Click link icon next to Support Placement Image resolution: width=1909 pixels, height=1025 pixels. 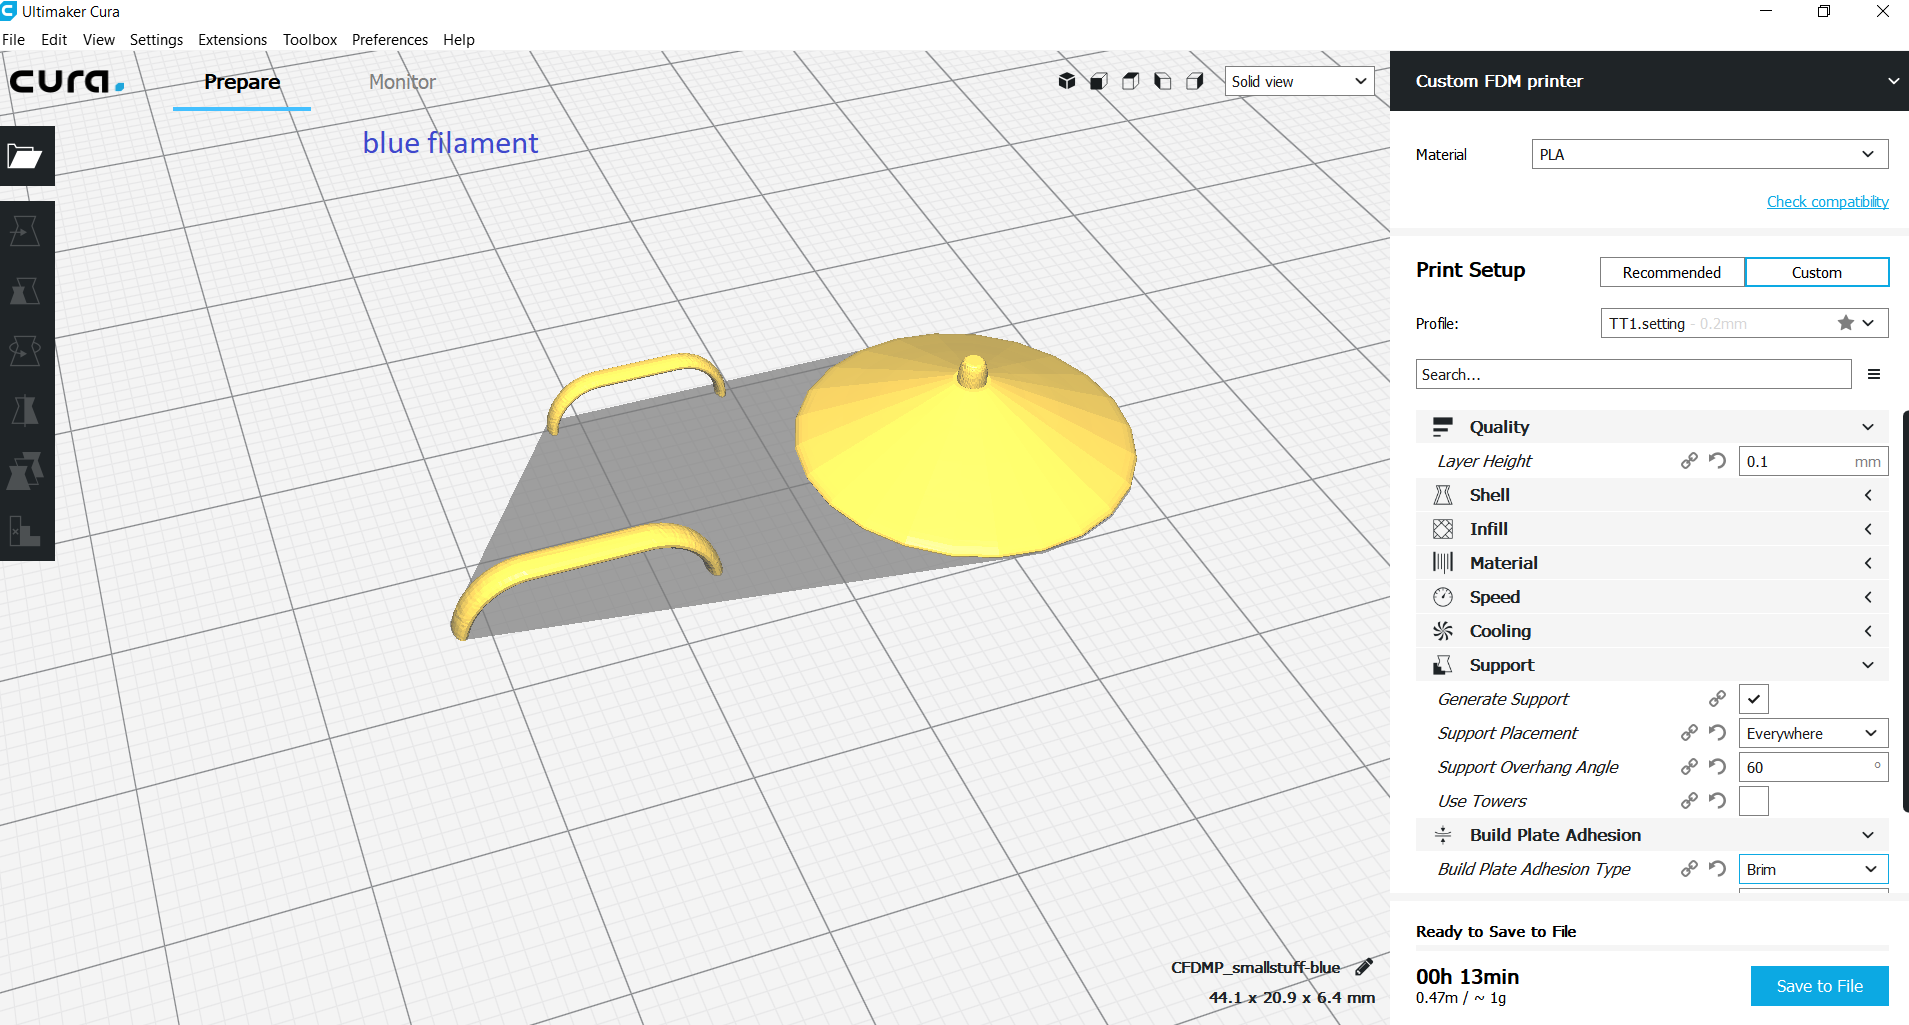click(1689, 733)
